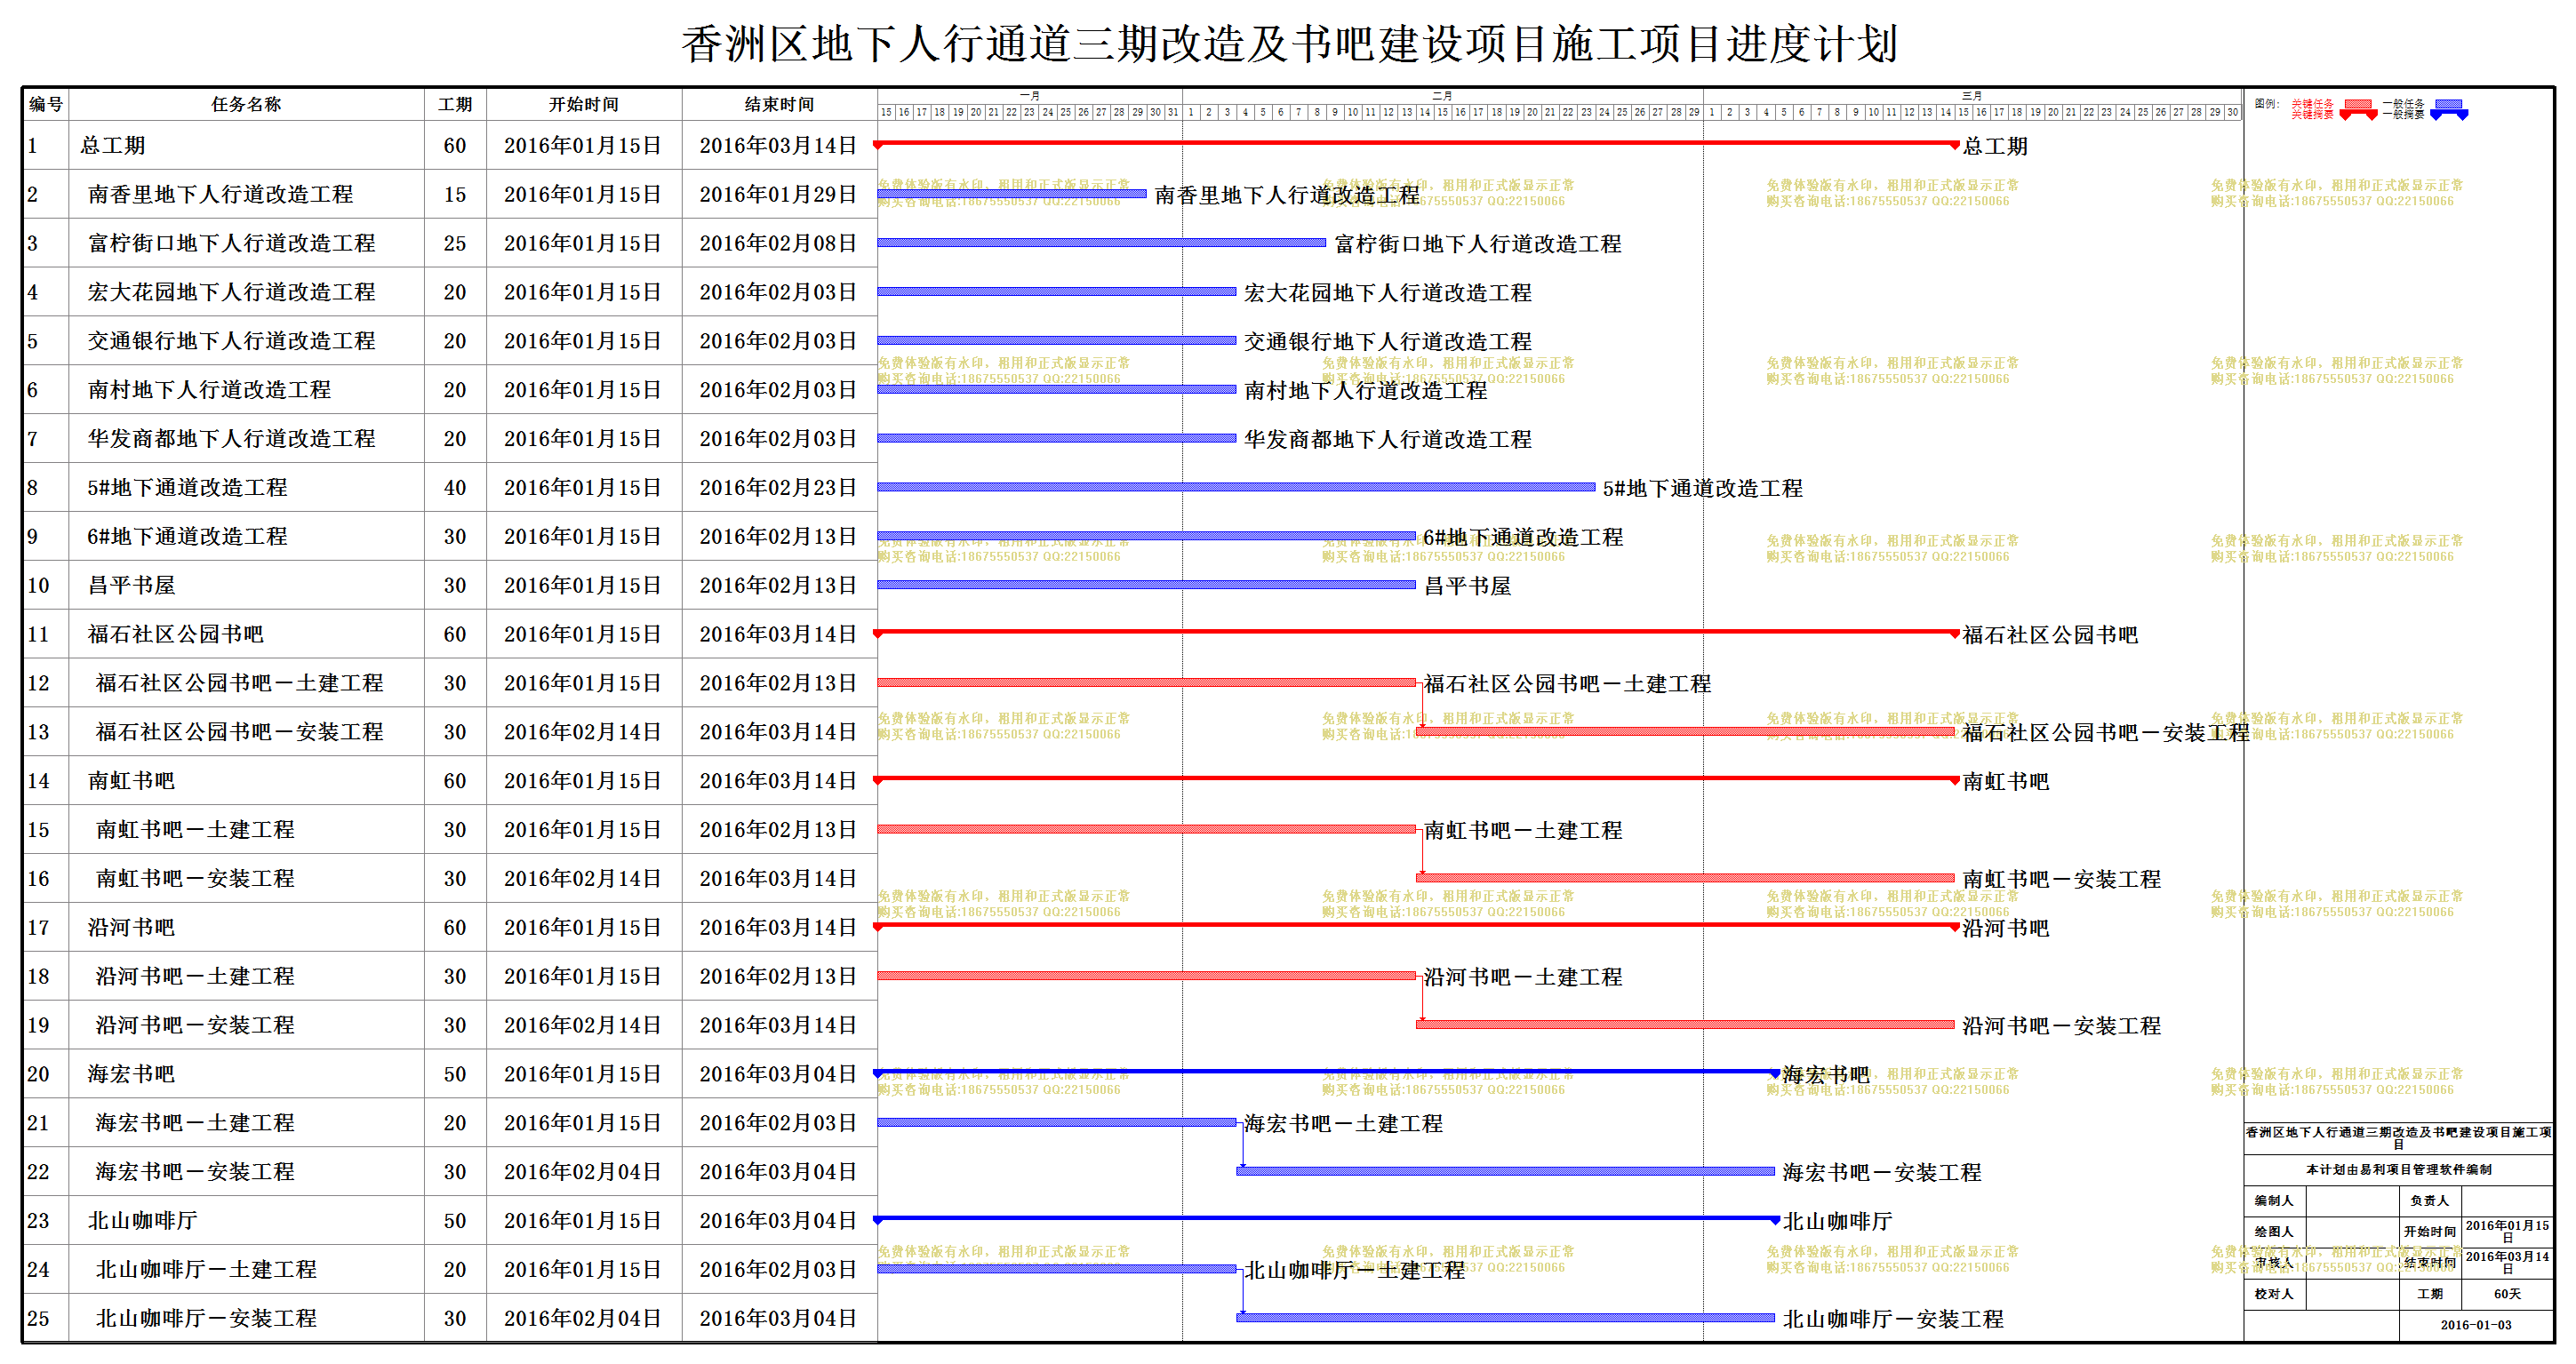Click row number 25 in the 编号 column
The width and height of the screenshot is (2576, 1364).
38,1319
